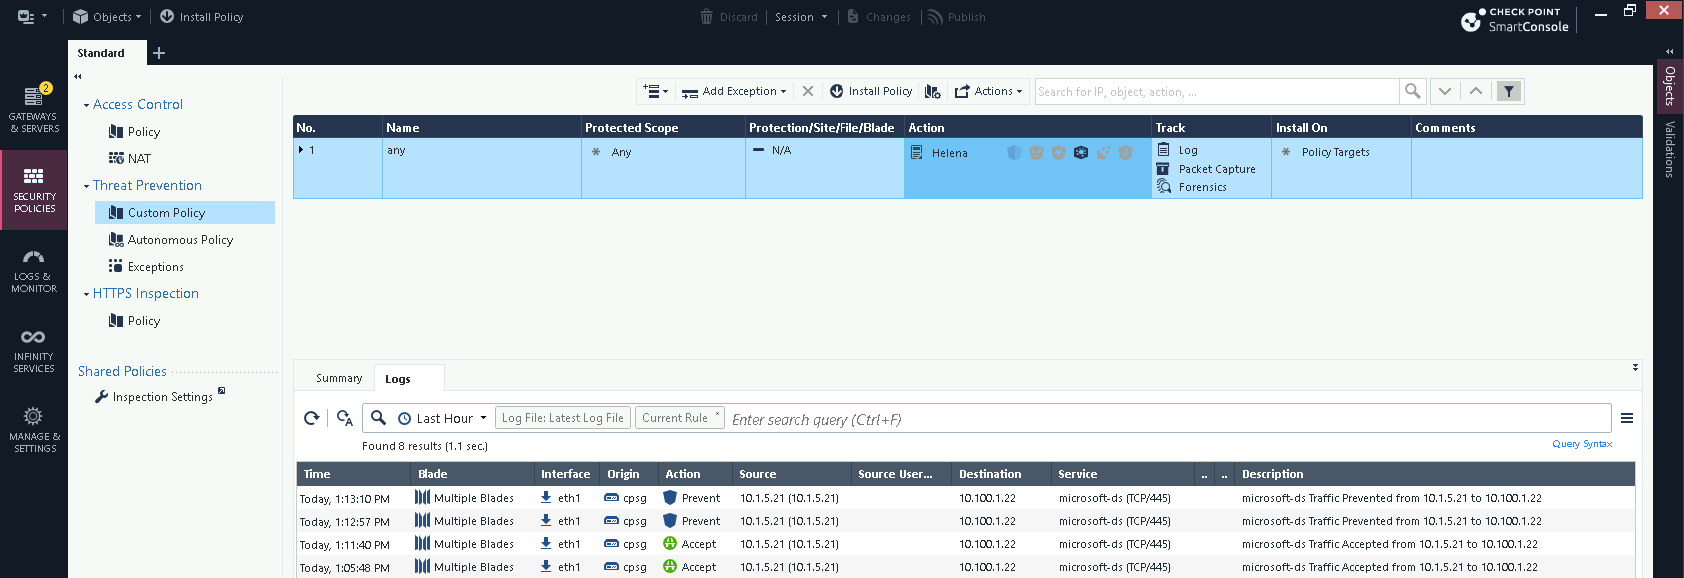Screen dimensions: 1684x578
Task: Click the delete rule X icon
Action: 808,91
